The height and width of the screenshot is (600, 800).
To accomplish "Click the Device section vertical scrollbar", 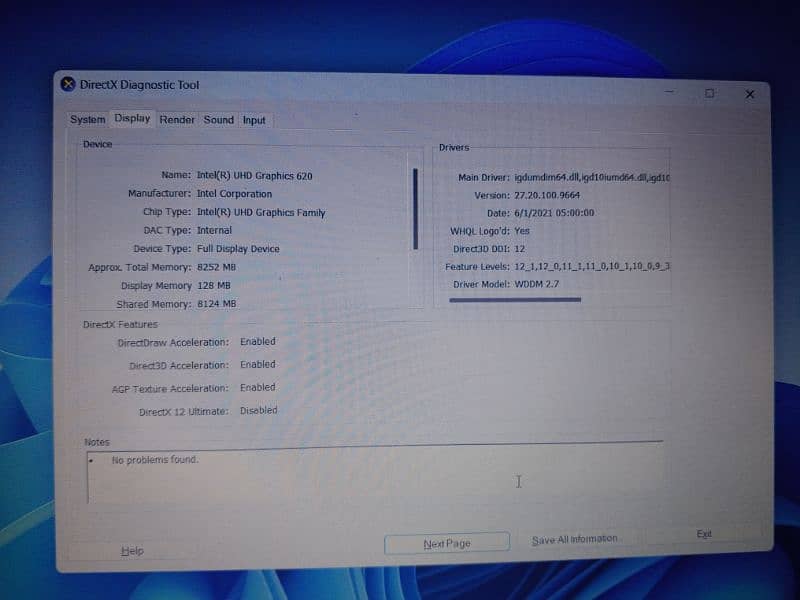I will coord(415,208).
